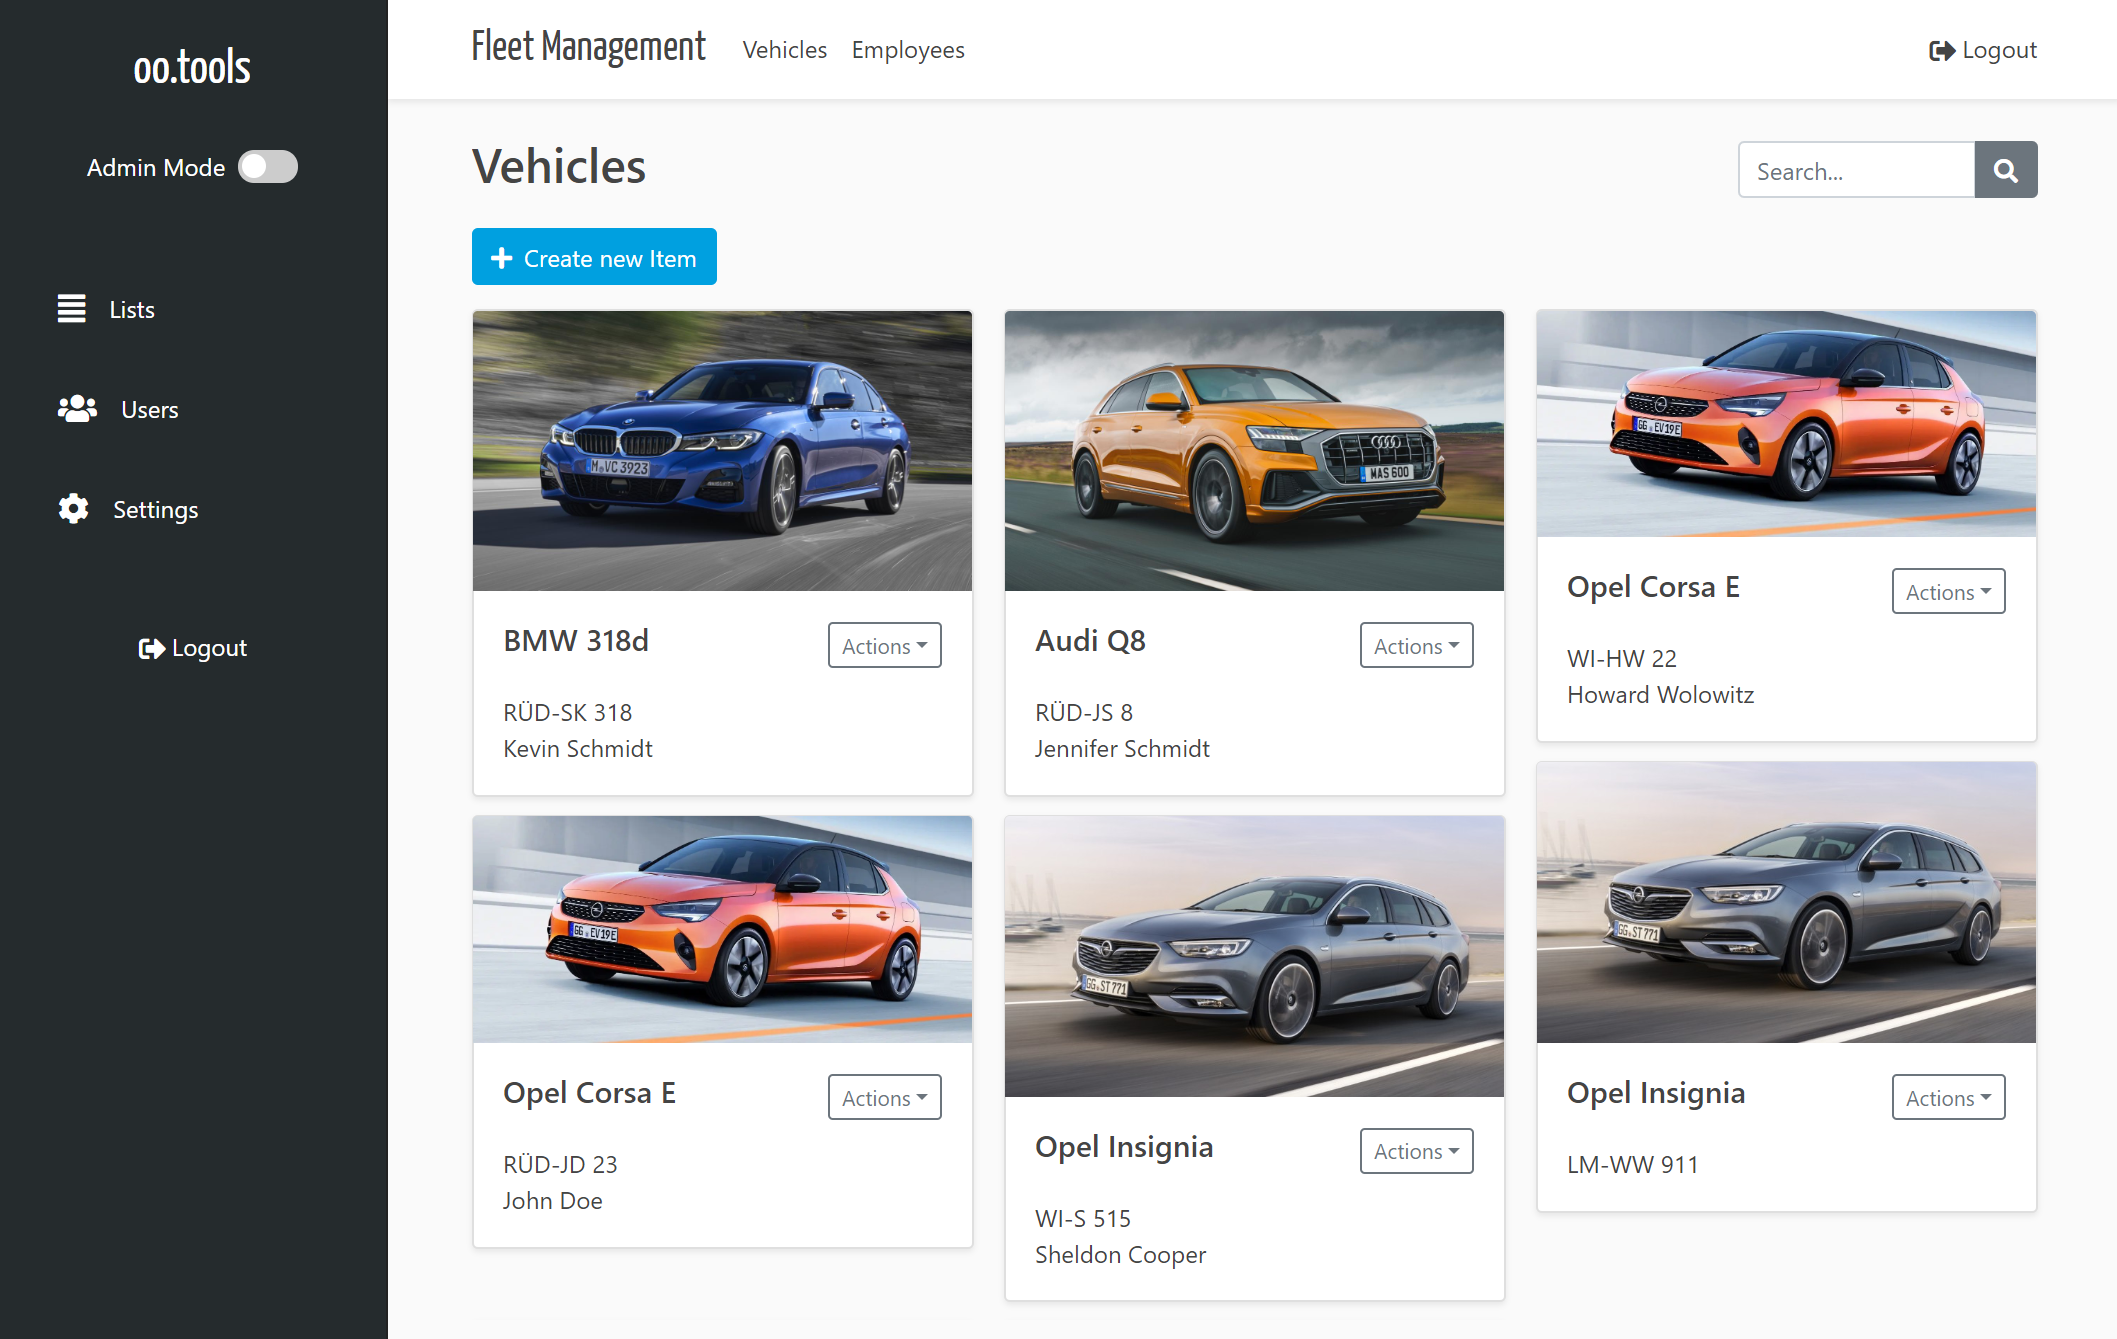Click the Lists hamburger icon

pyautogui.click(x=71, y=309)
